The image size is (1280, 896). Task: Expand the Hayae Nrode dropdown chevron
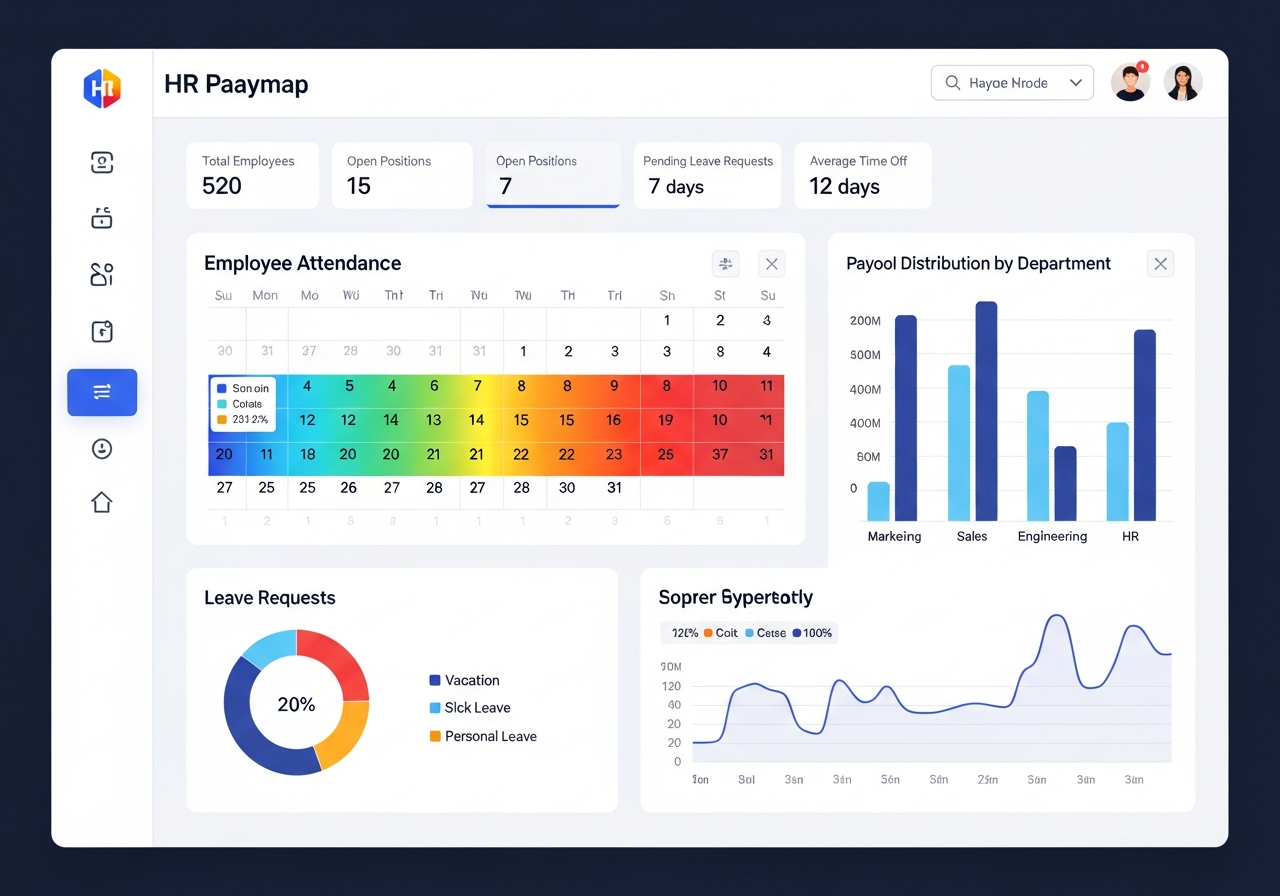point(1076,83)
